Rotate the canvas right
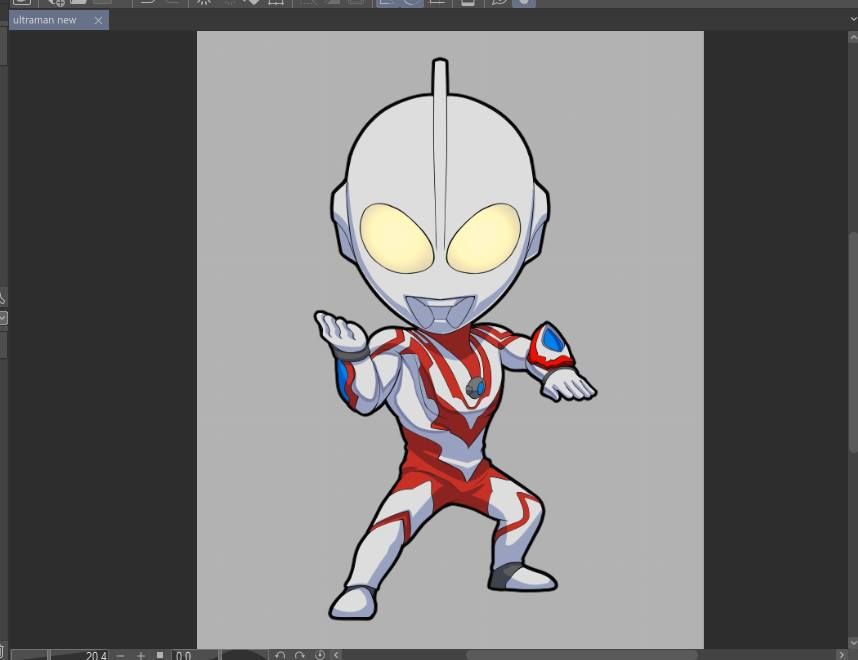 (x=299, y=655)
